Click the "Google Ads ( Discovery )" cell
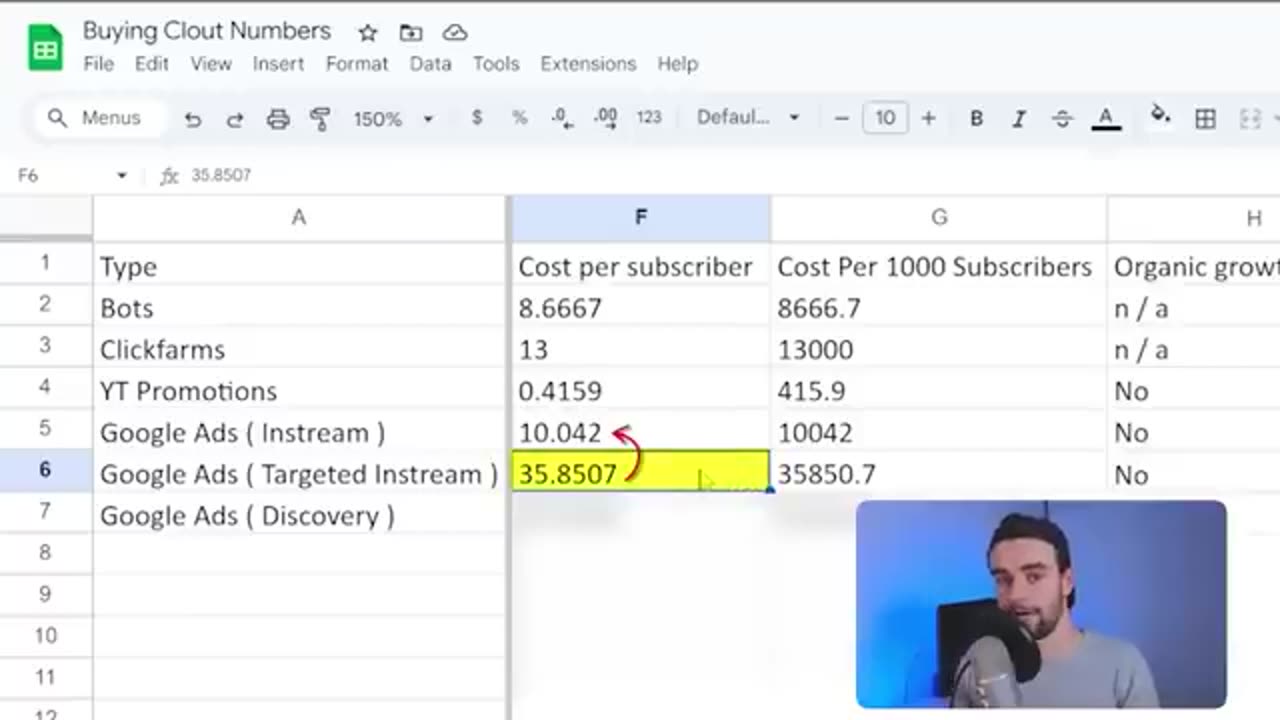The height and width of the screenshot is (720, 1280). pos(299,516)
